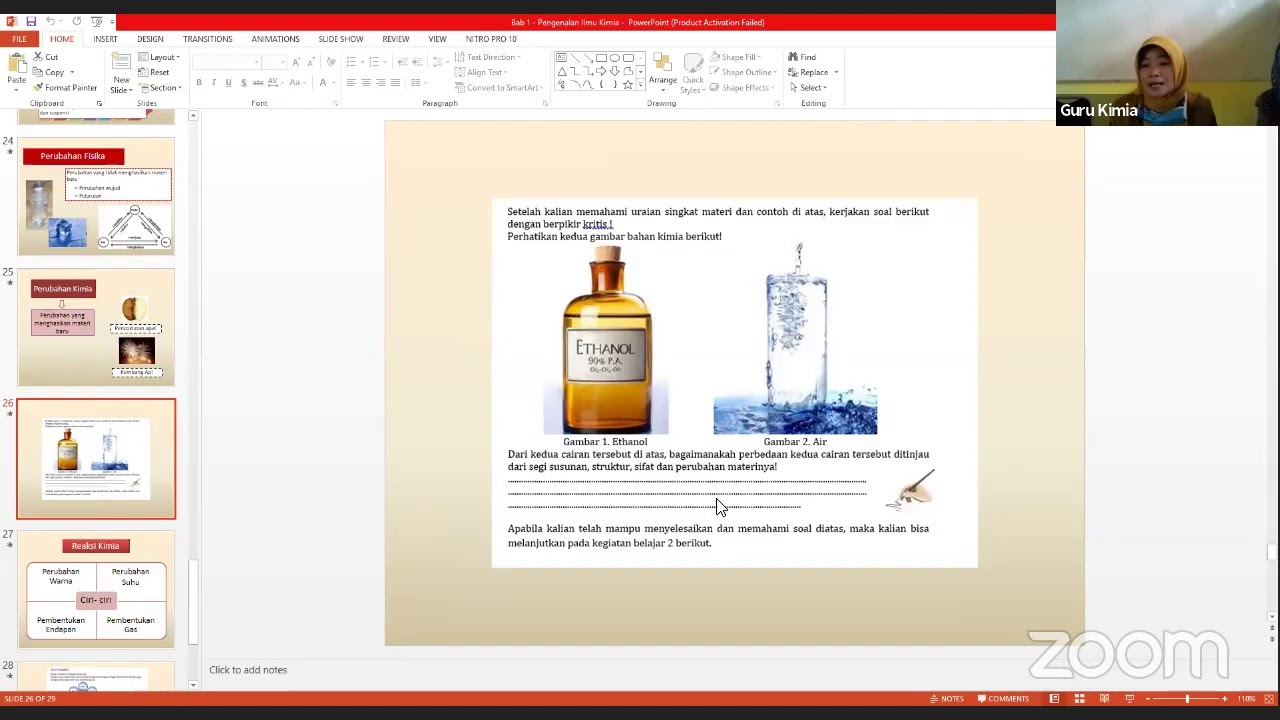This screenshot has height=720, width=1280.
Task: Expand the shapes gallery with the More arrow
Action: tap(640, 86)
